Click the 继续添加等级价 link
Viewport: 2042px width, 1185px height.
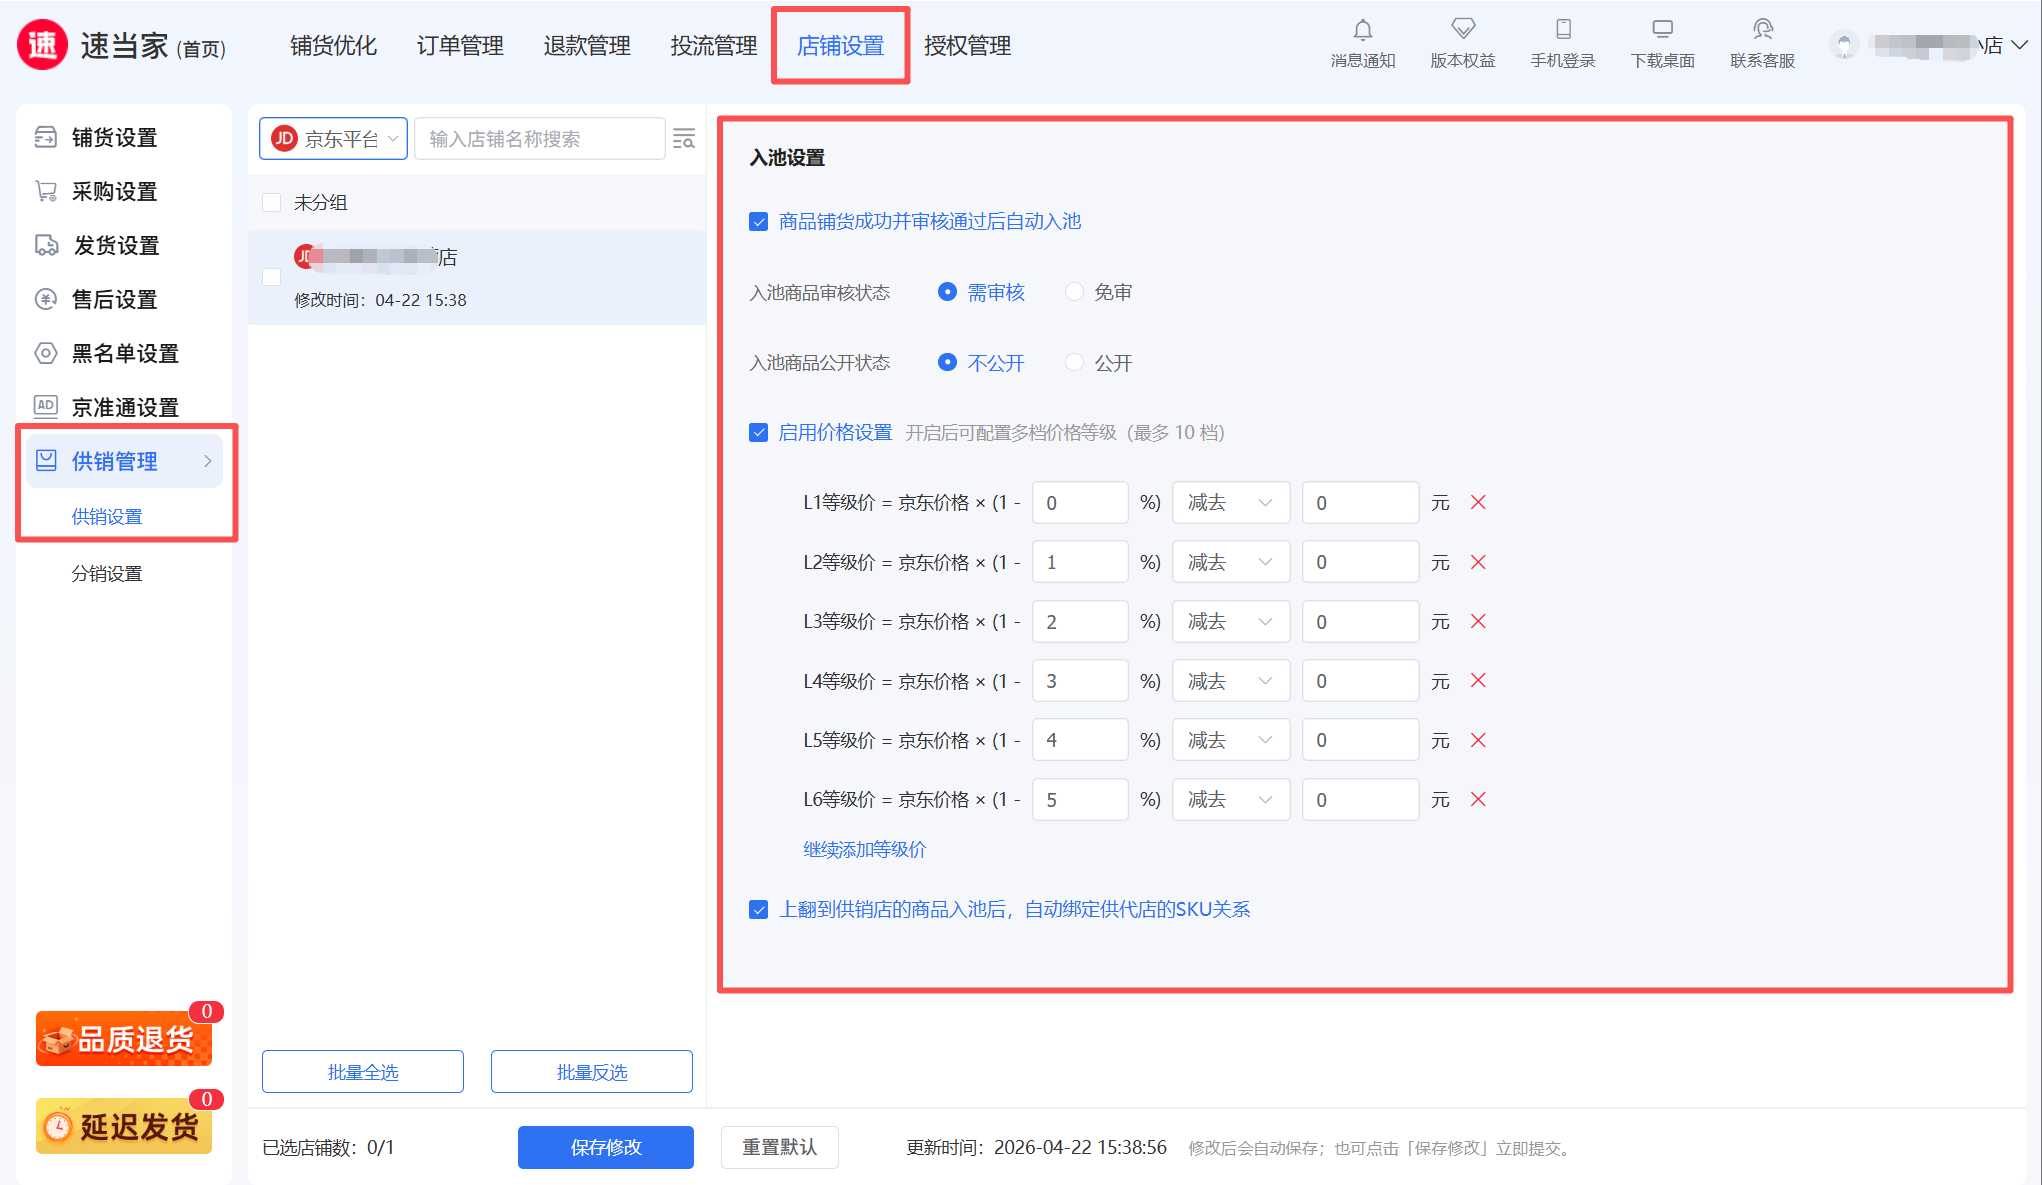[864, 850]
